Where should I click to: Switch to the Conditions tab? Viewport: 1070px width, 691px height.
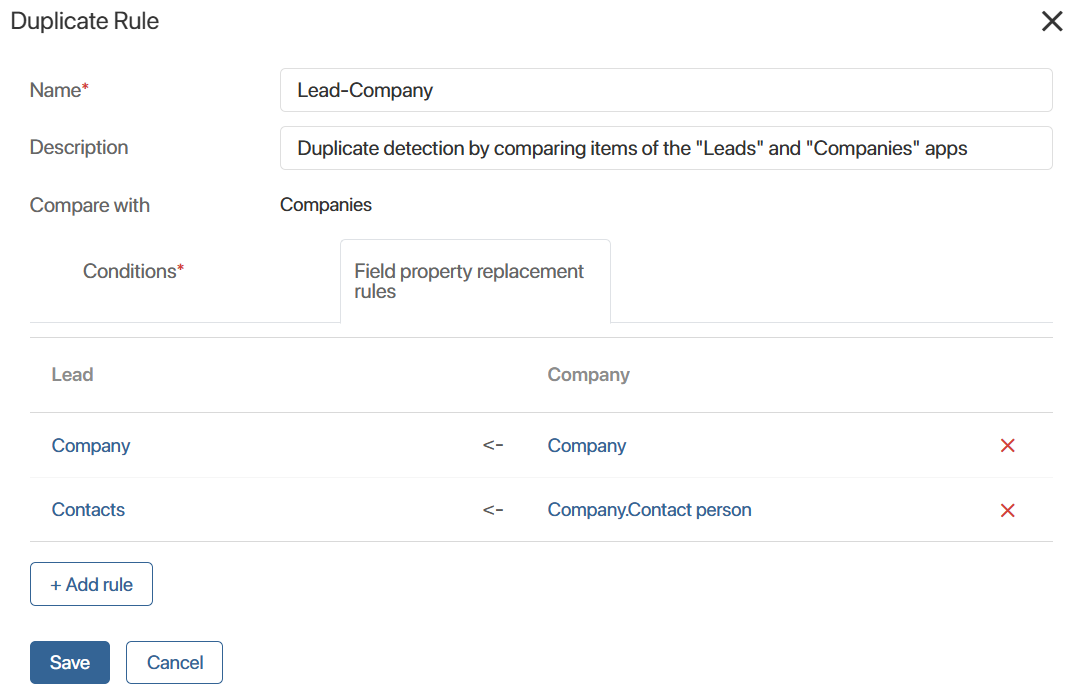click(x=134, y=270)
